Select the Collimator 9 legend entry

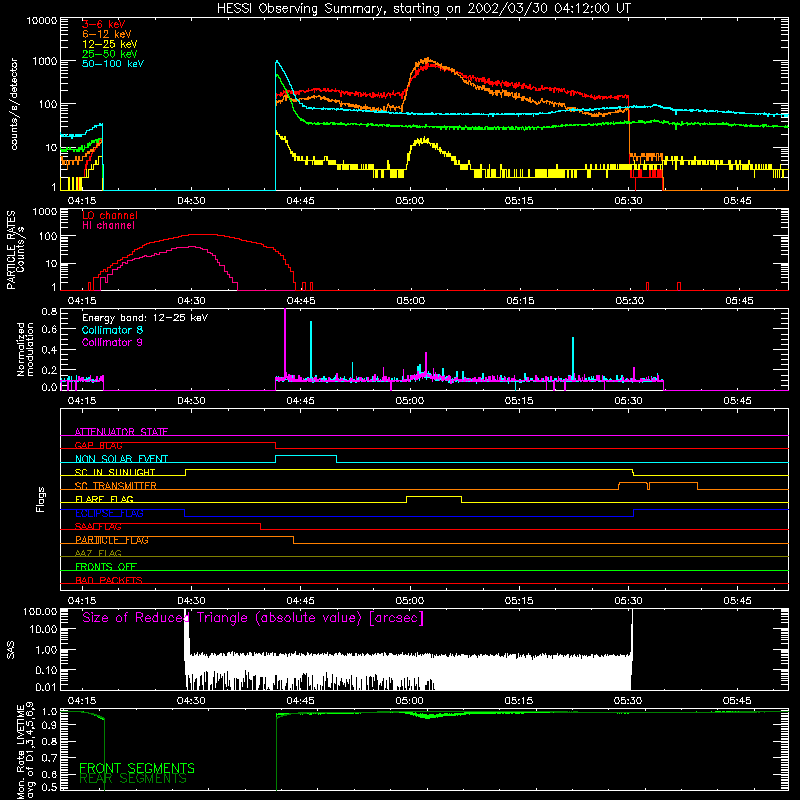coord(112,342)
